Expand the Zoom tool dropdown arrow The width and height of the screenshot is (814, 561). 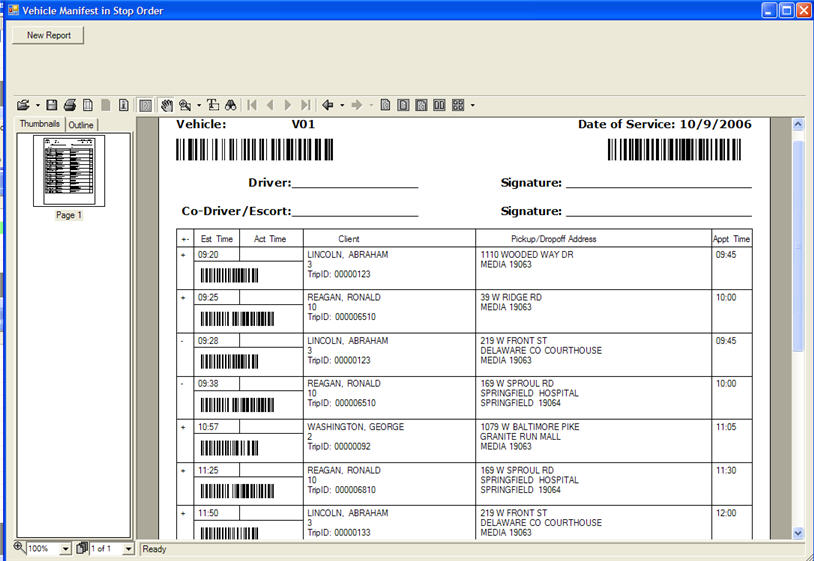(199, 106)
